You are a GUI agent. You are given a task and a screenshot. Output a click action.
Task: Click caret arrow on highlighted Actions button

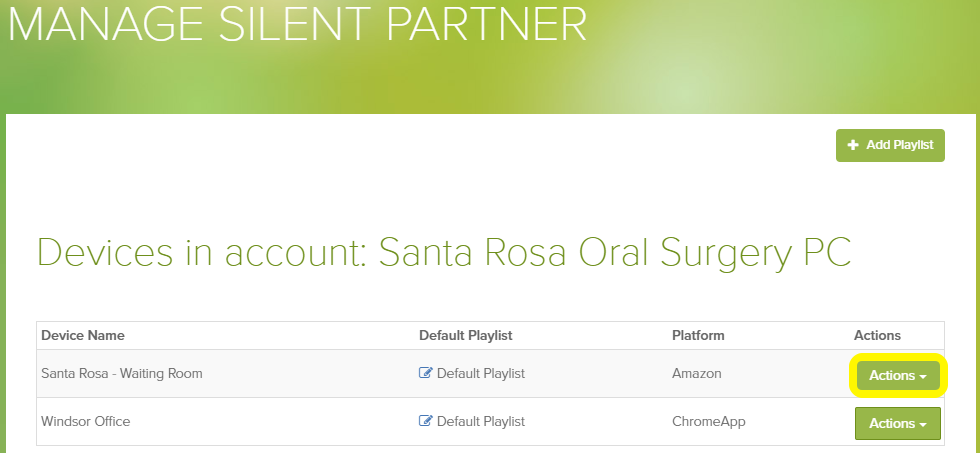point(922,377)
